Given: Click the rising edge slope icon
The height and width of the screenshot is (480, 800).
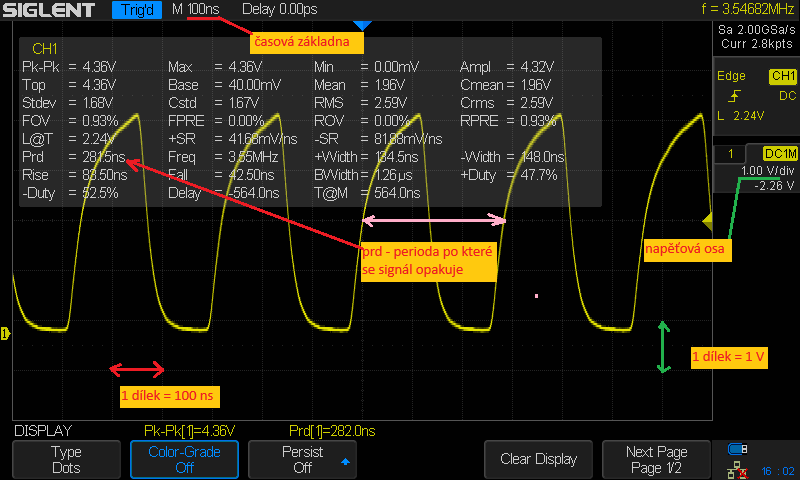Looking at the screenshot, I should click(735, 96).
